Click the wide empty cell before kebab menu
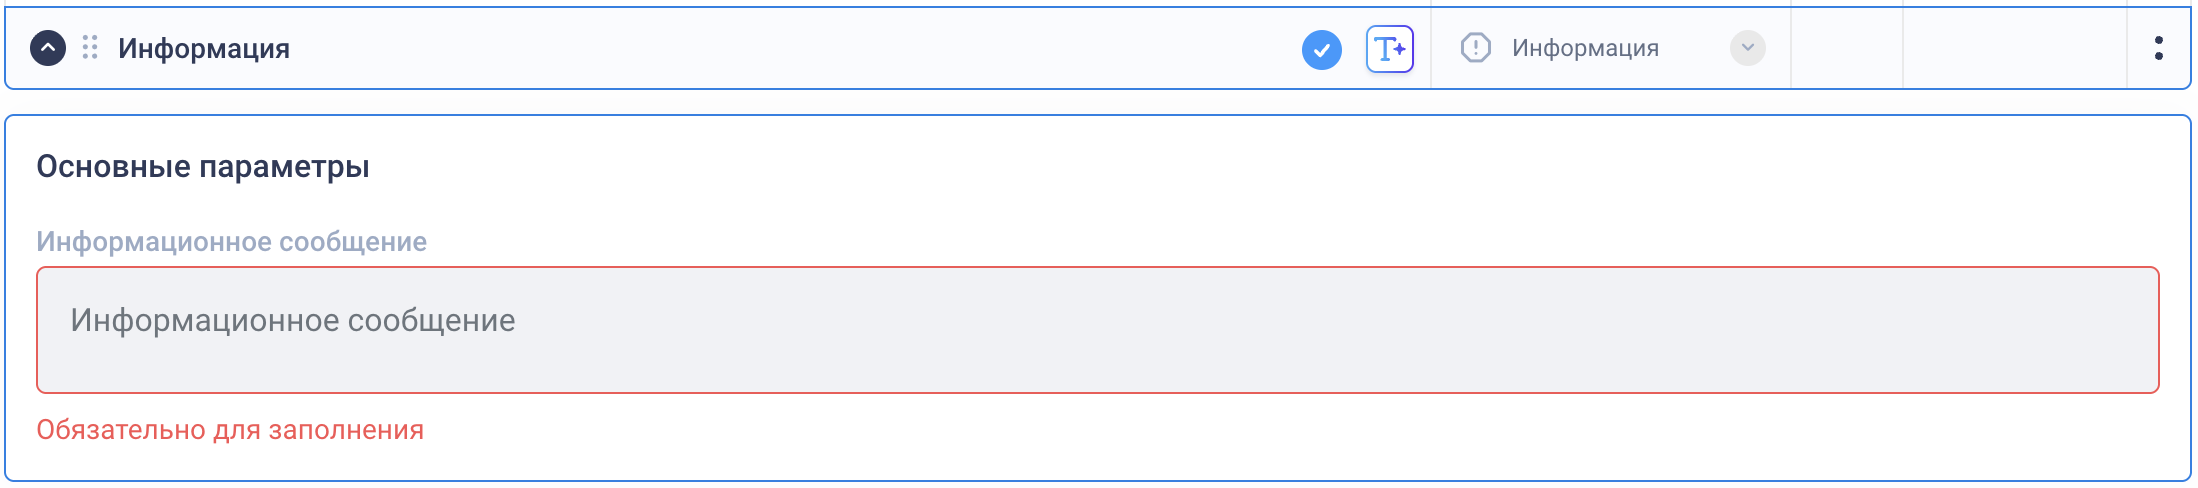The image size is (2198, 488). click(x=2013, y=48)
